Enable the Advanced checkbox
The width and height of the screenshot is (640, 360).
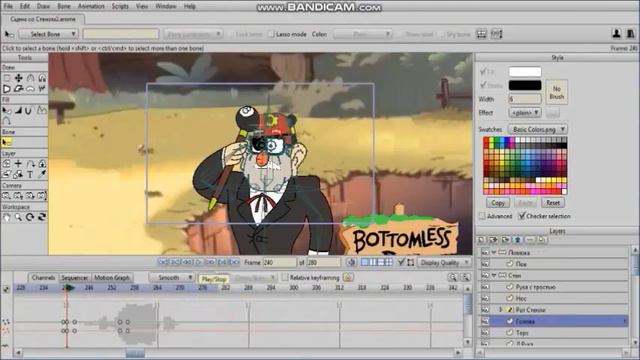pos(482,216)
